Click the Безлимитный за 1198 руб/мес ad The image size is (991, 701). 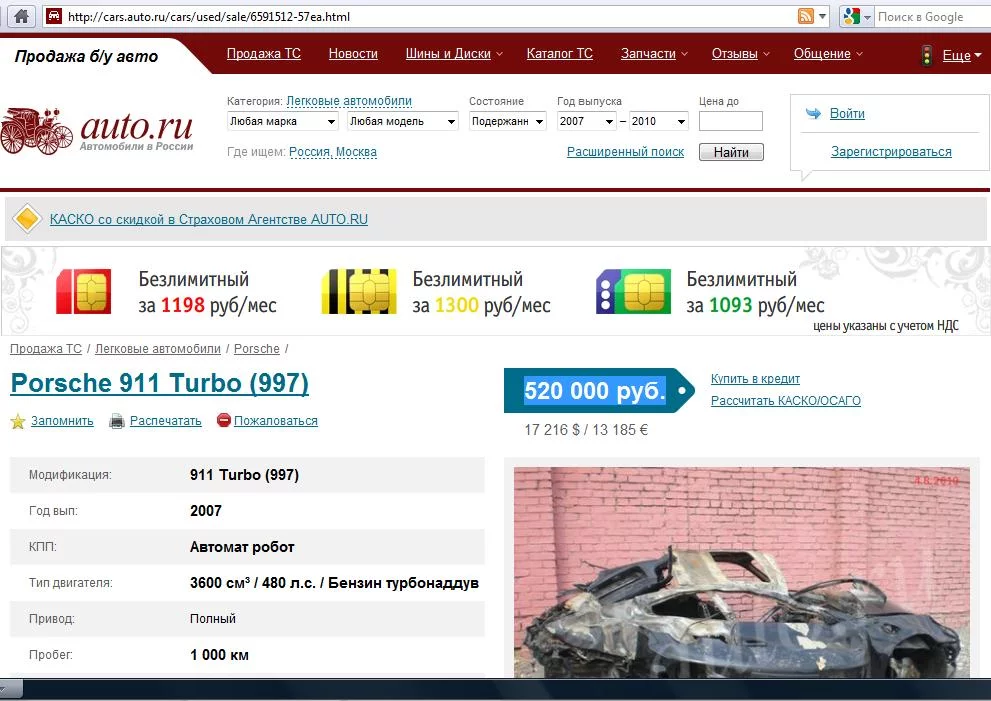click(207, 292)
